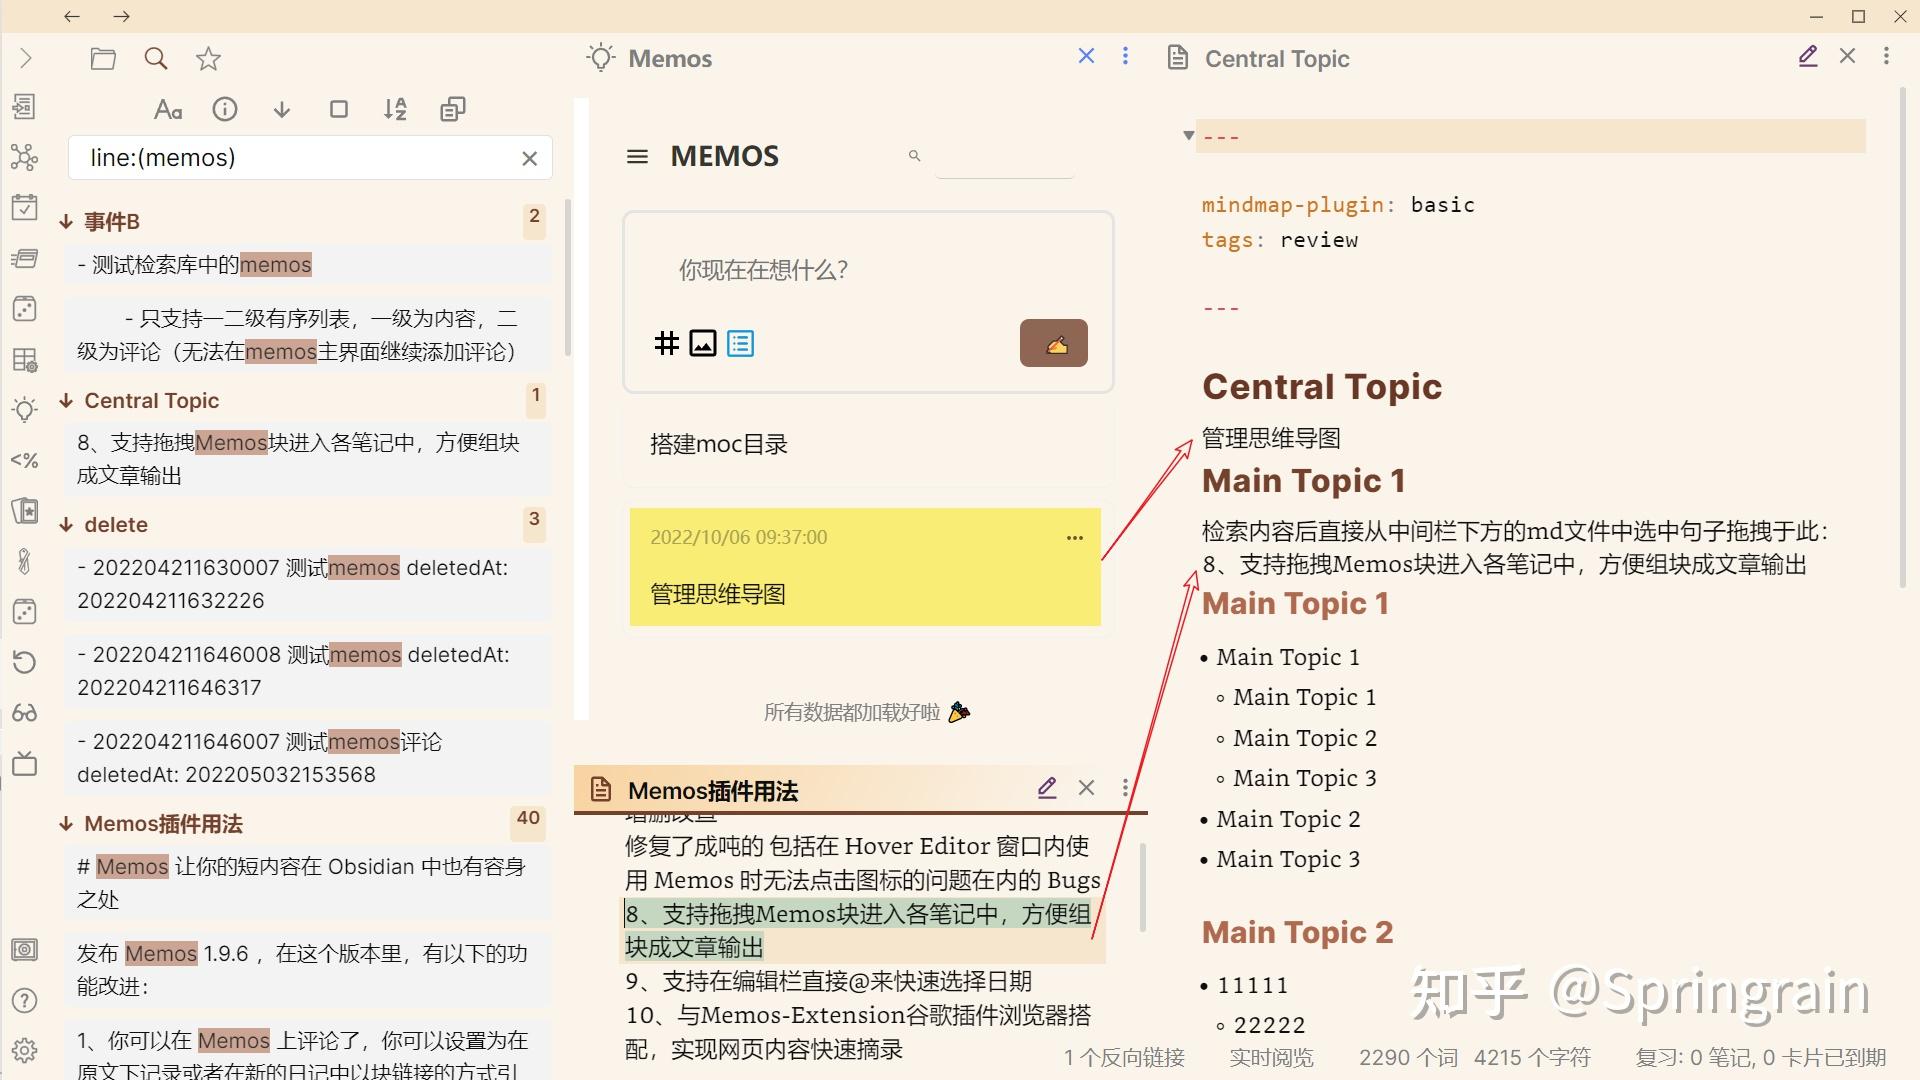Collapse 事件B search results group

pyautogui.click(x=66, y=222)
